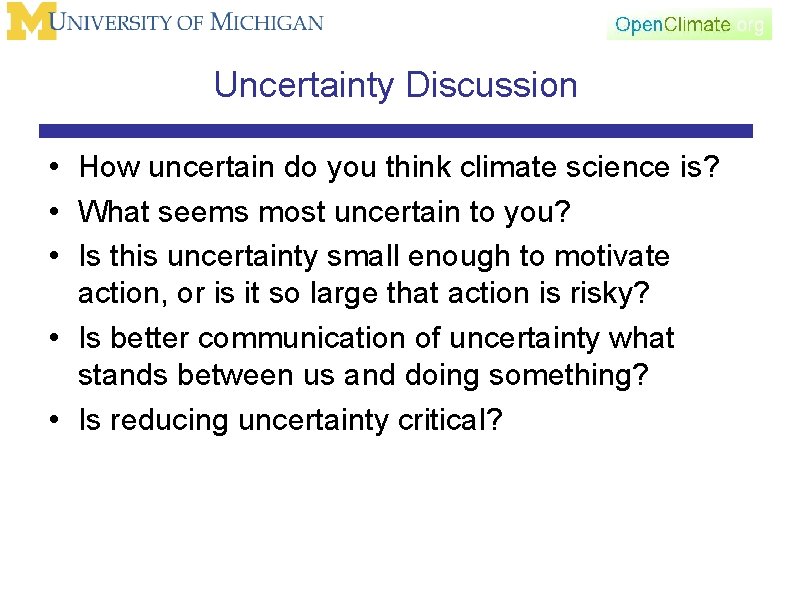Select the 'Uncertainty Discussion' slide title
The image size is (792, 612).
395,85
